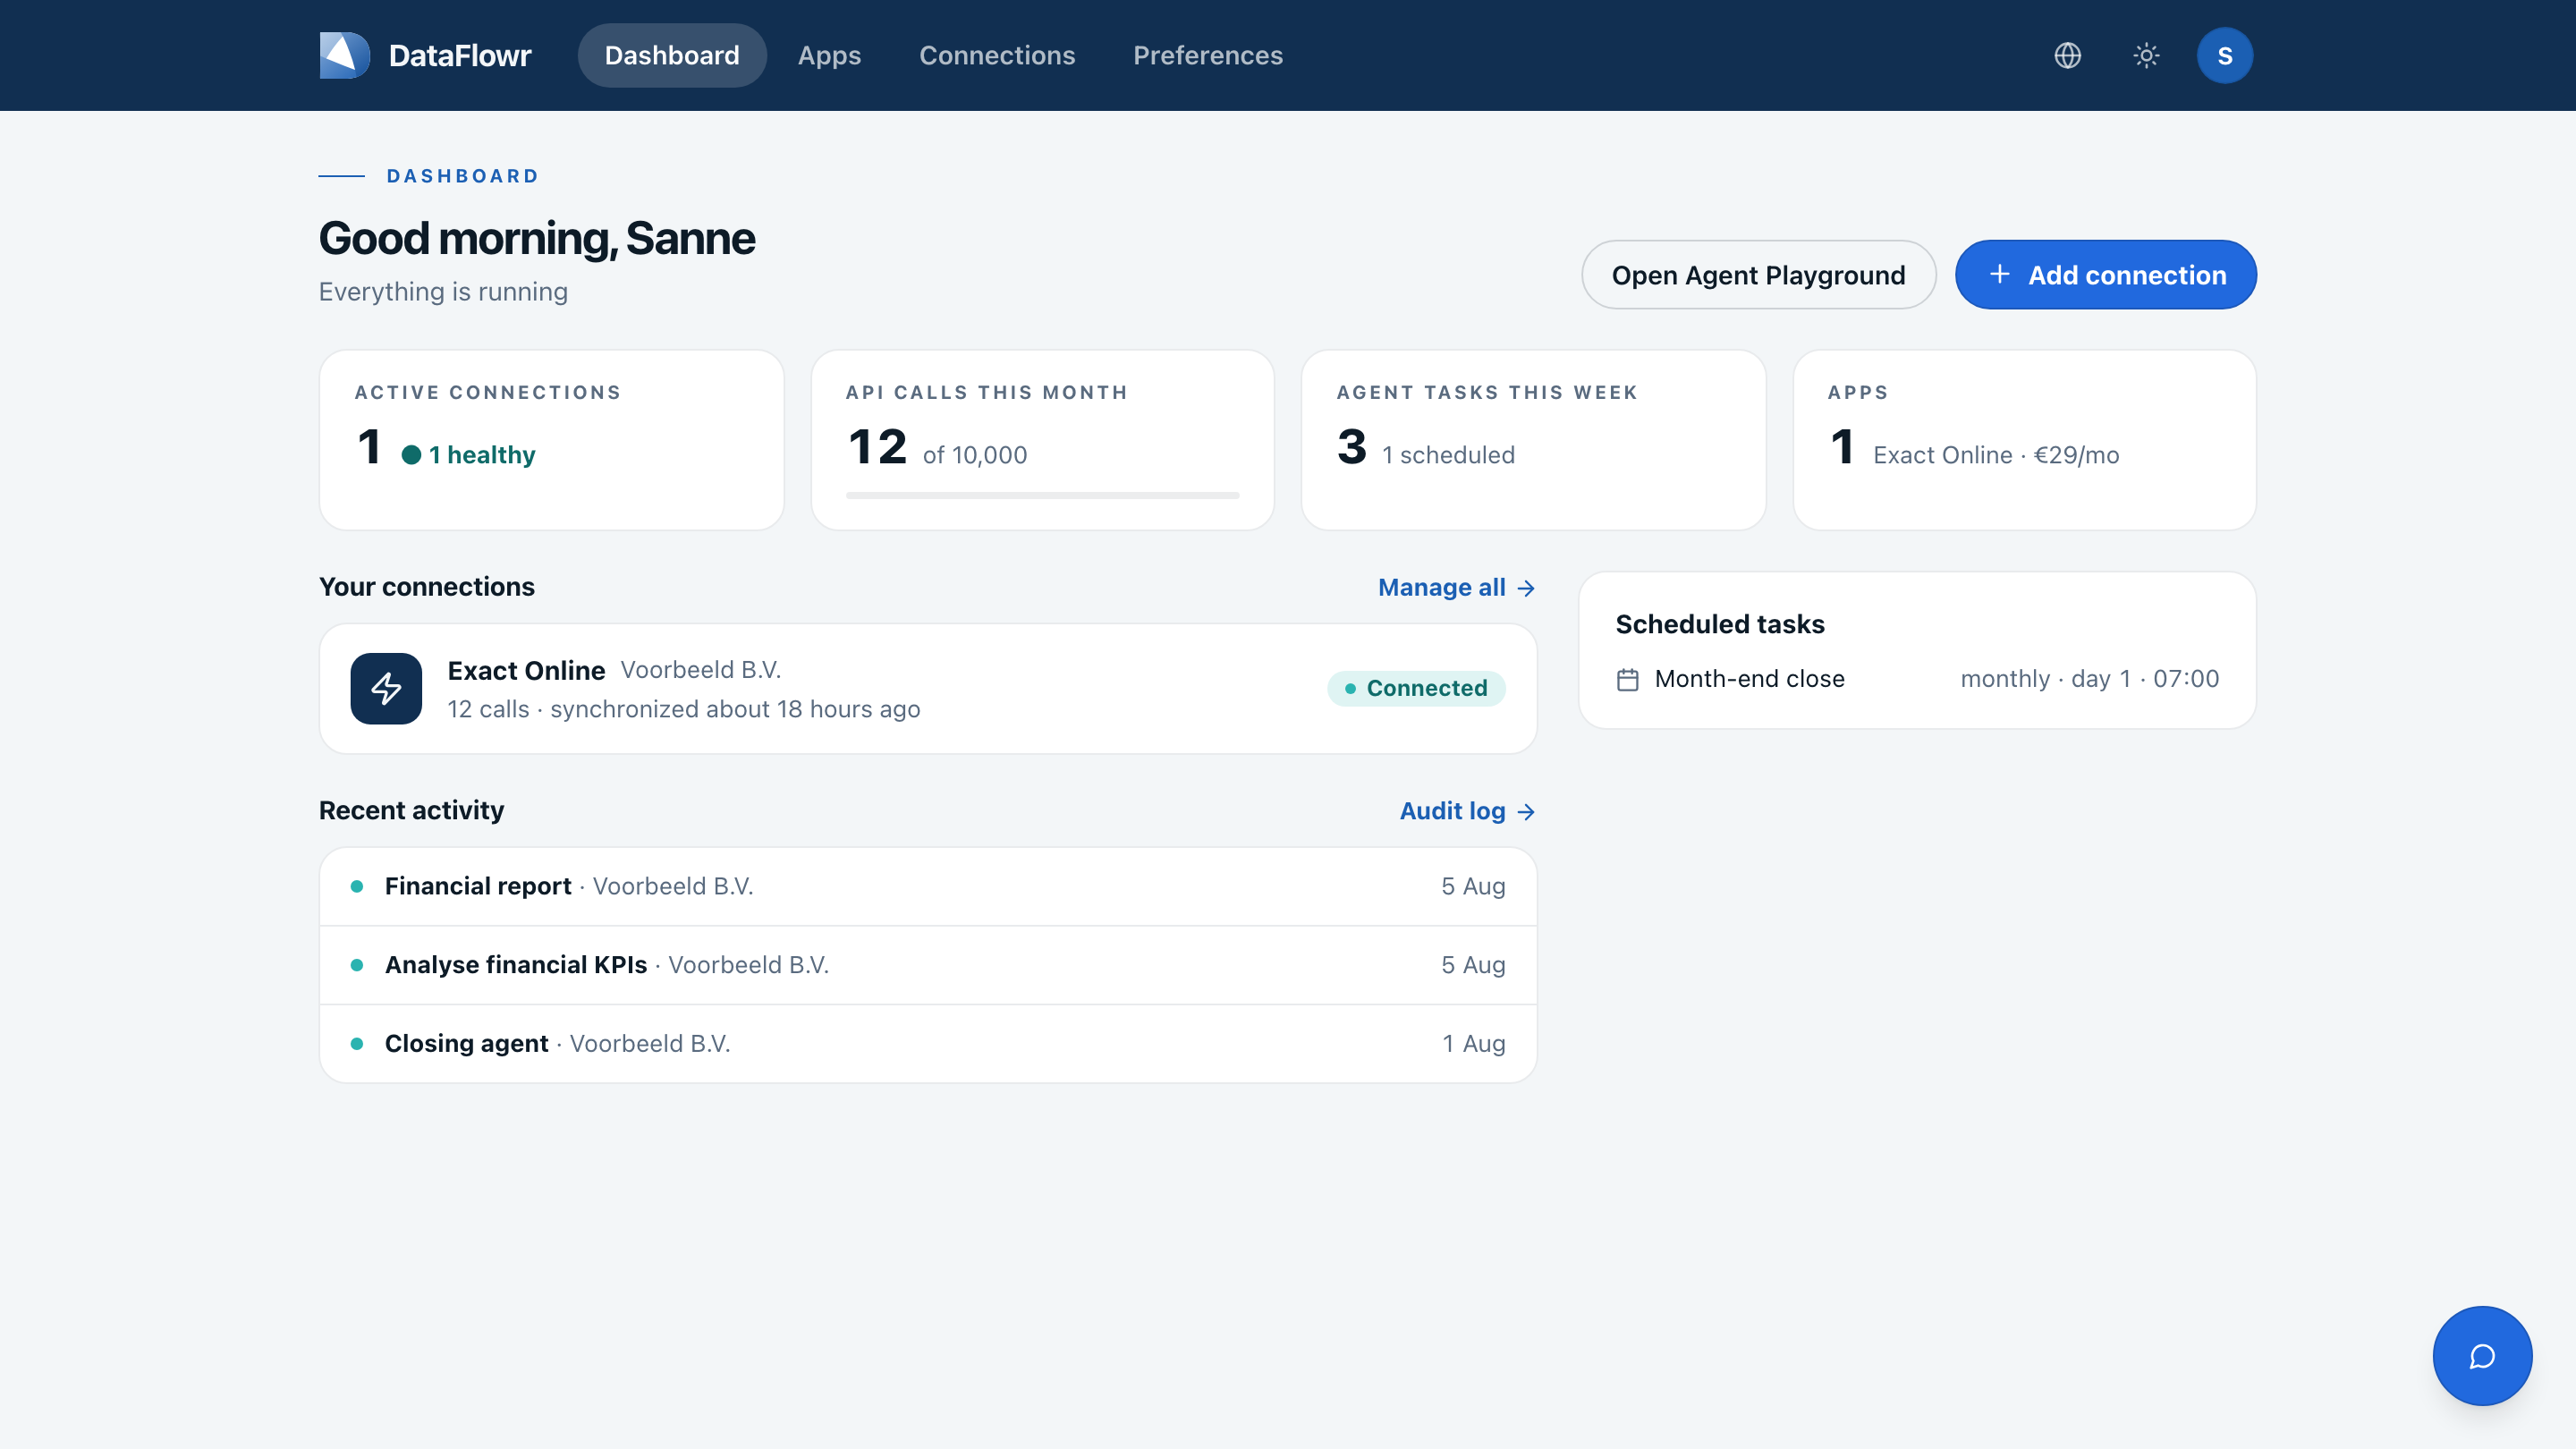Screen dimensions: 2576x1449
Task: Click the plus icon in Add connection
Action: pos(1998,274)
